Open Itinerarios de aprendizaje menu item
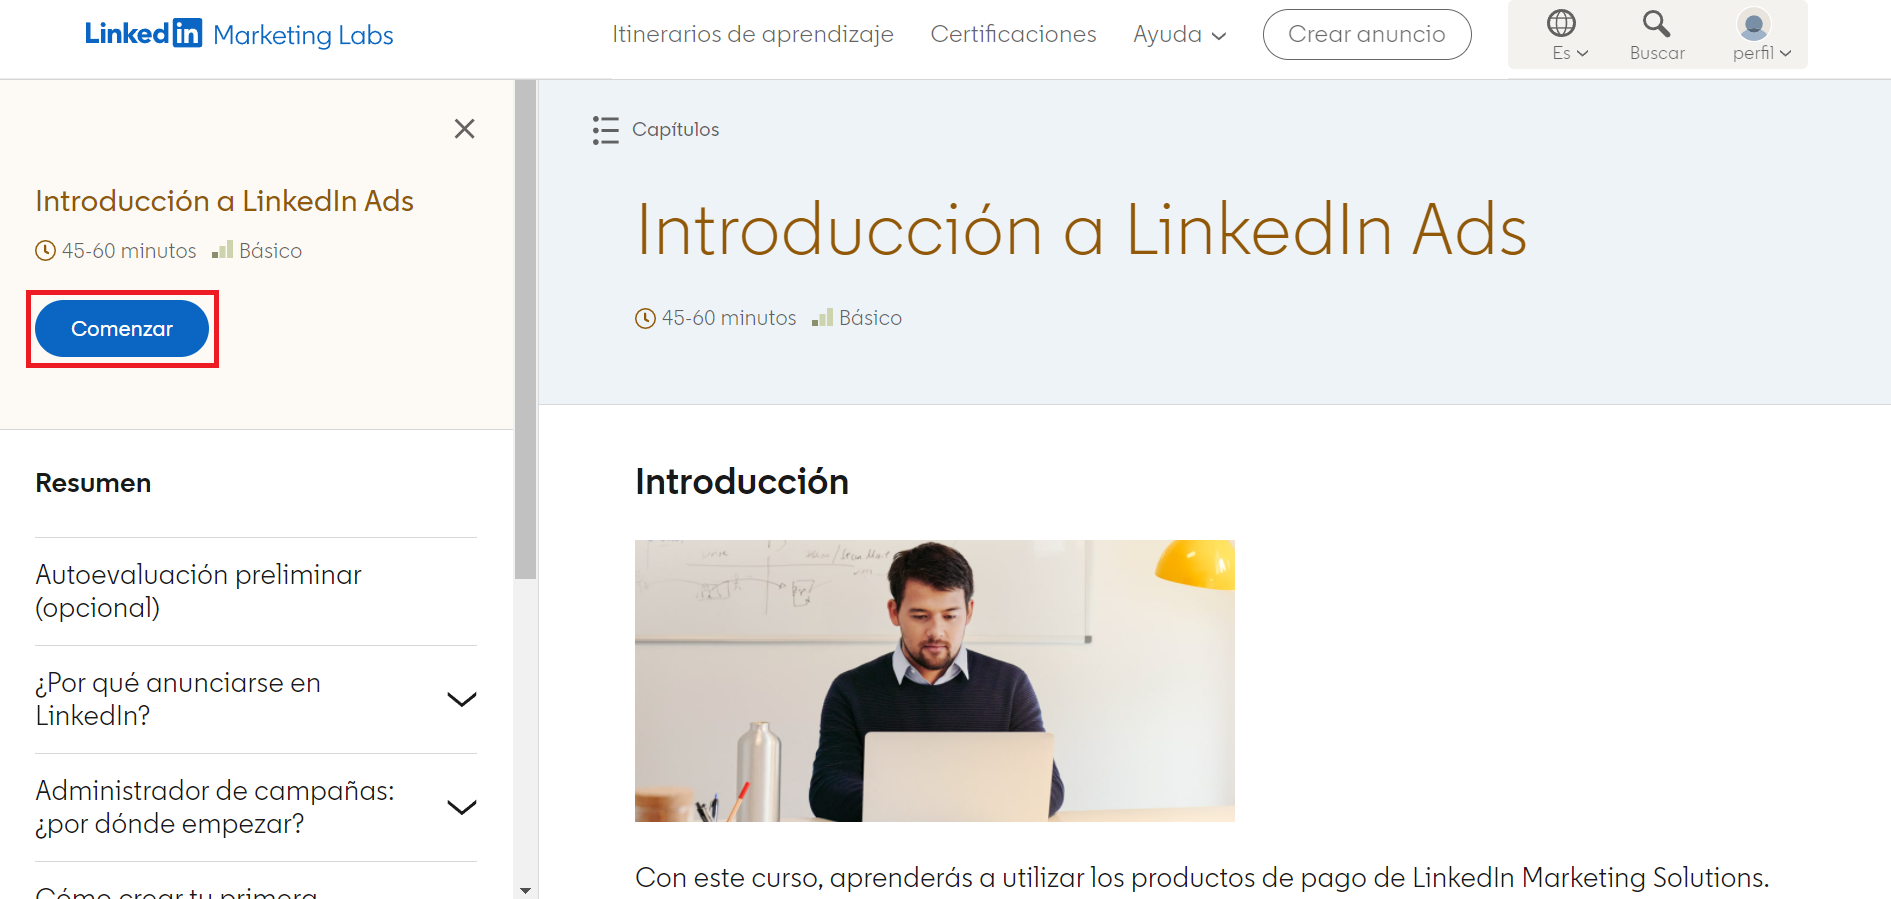 tap(752, 35)
